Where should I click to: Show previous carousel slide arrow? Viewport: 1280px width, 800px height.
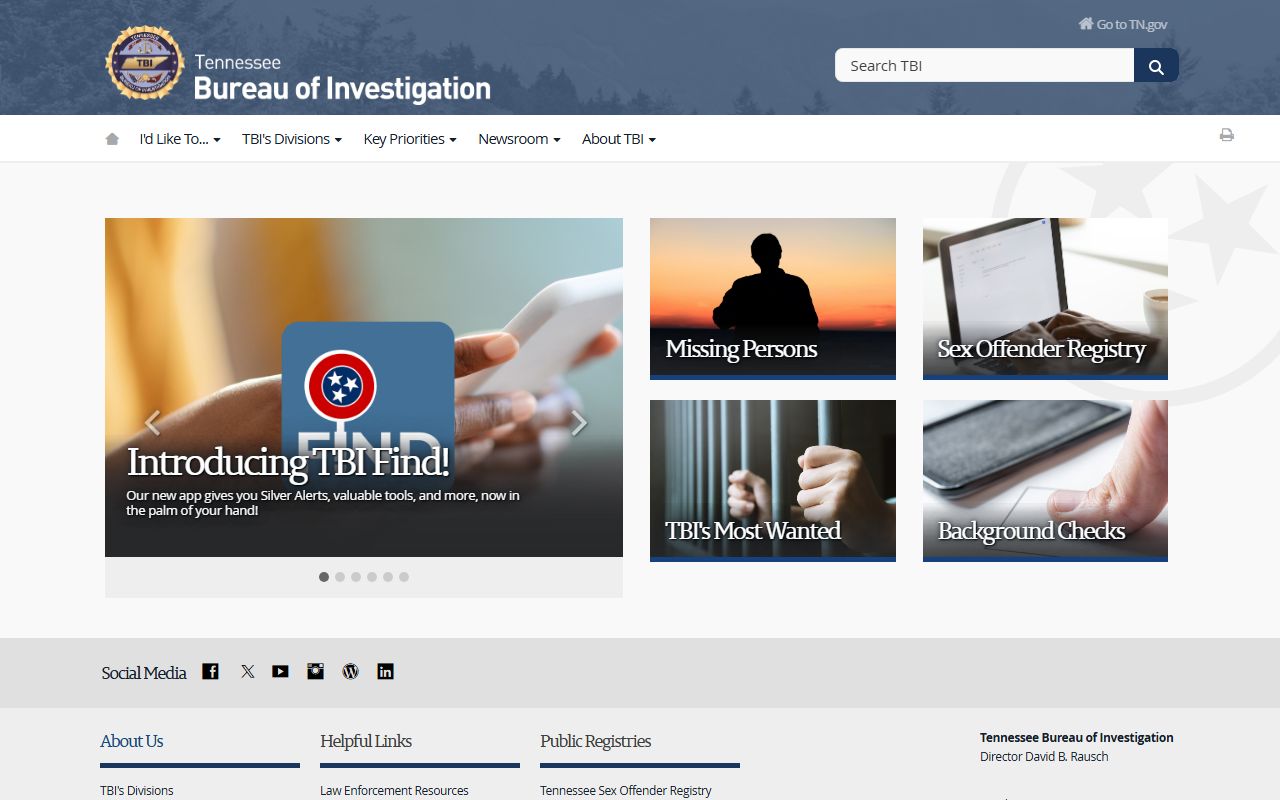152,423
